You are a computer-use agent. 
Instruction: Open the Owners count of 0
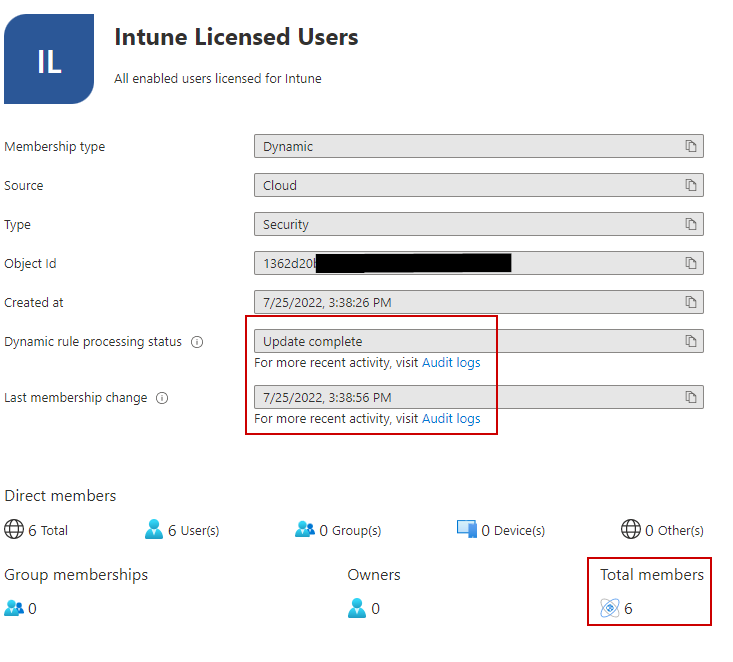[x=364, y=608]
